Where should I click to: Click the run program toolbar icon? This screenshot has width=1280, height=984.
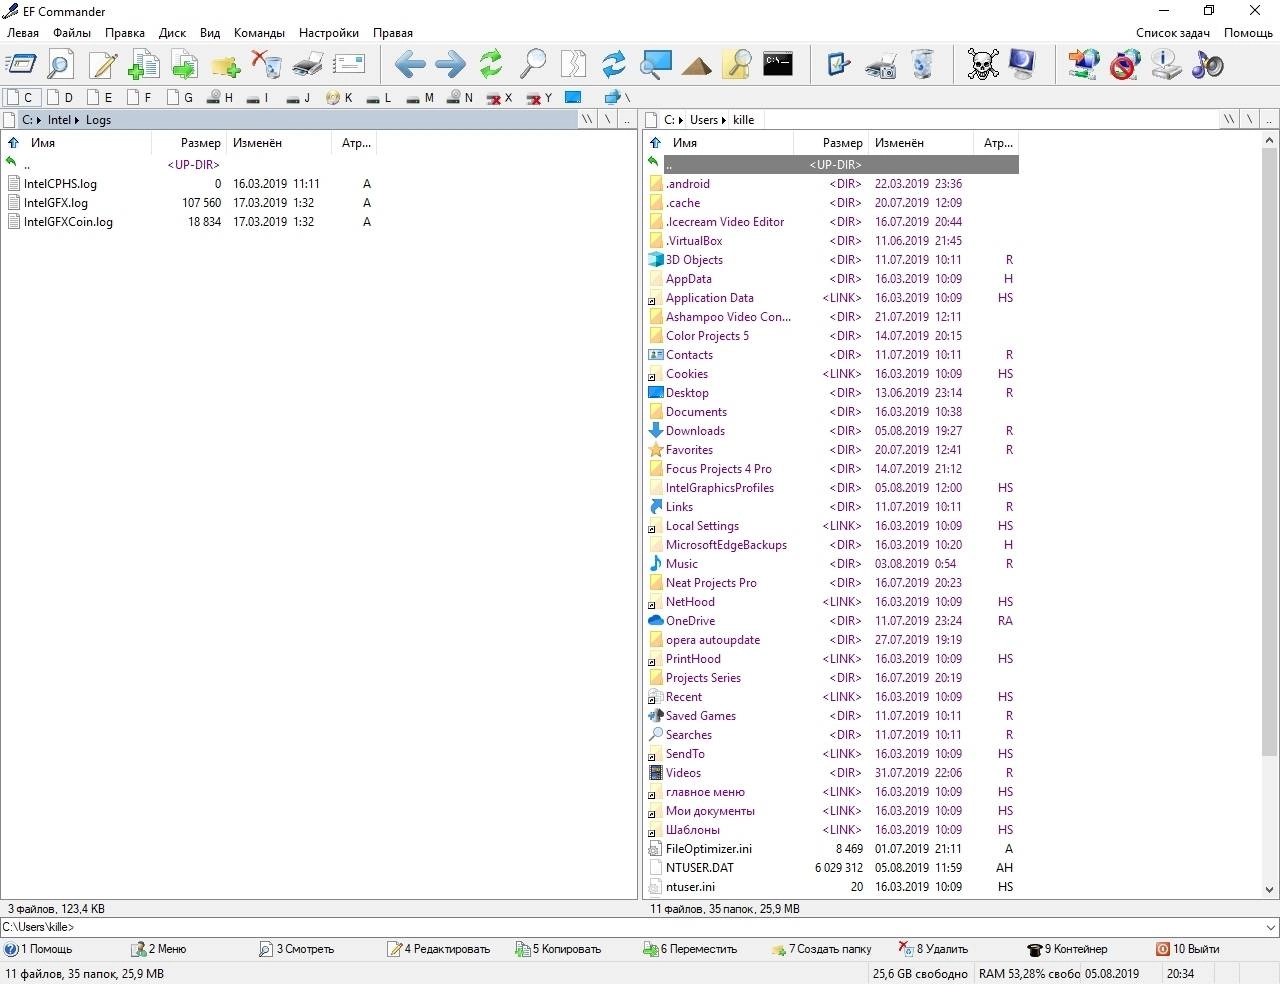(x=21, y=65)
